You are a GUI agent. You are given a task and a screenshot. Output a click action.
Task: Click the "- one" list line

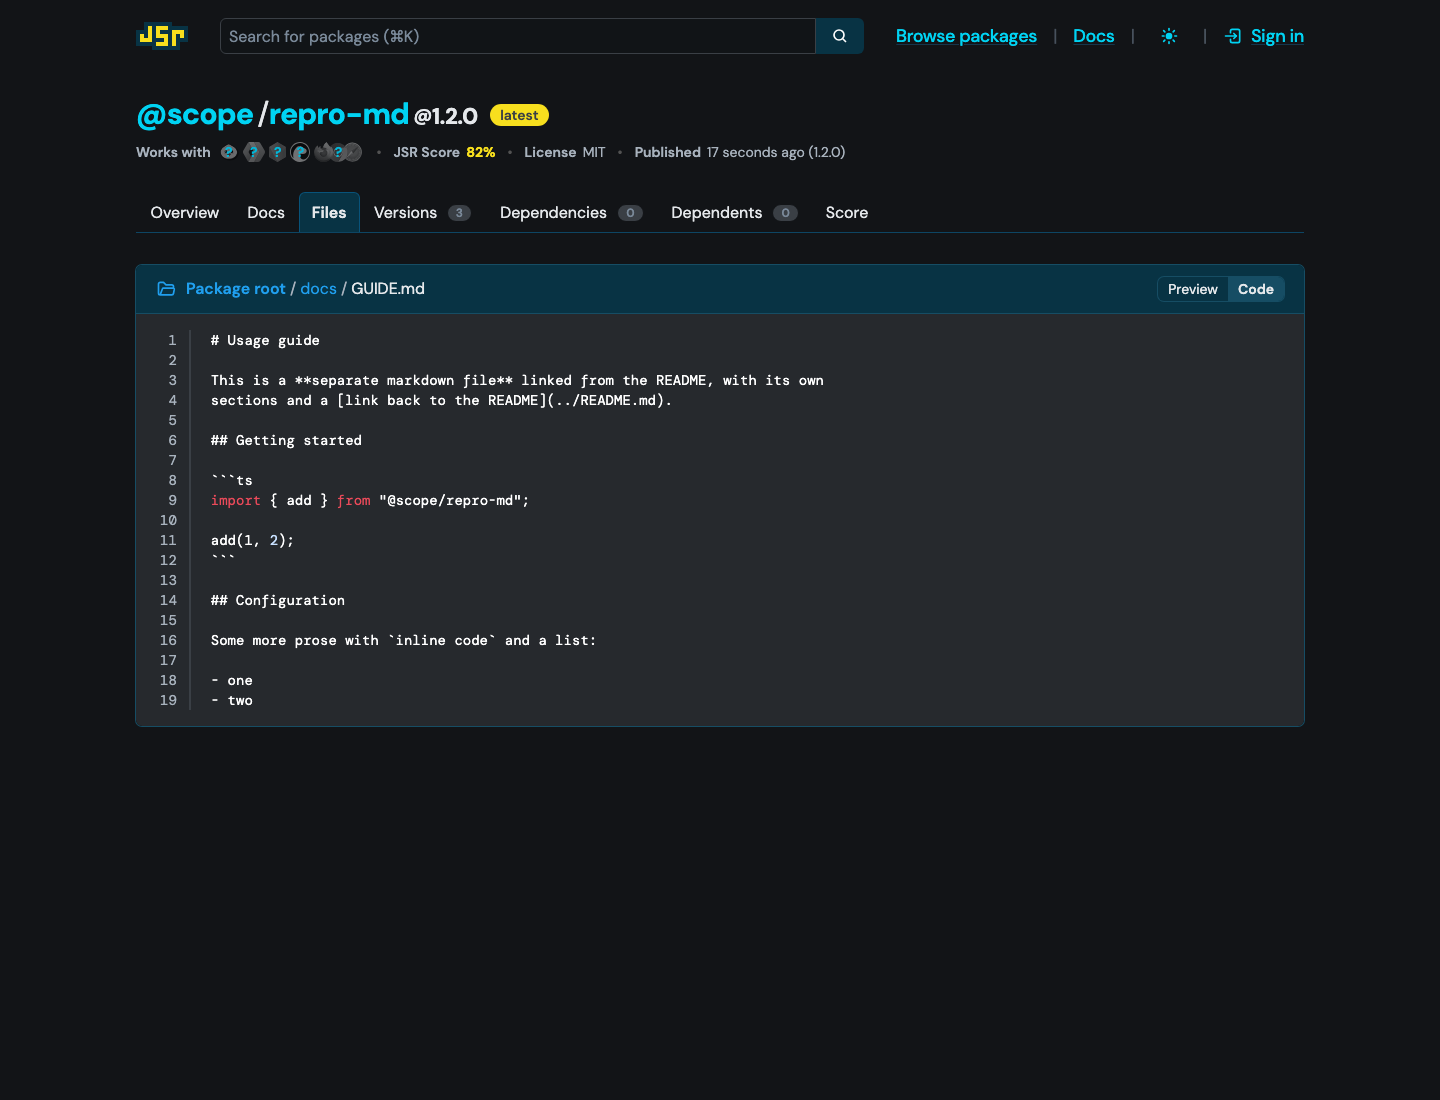(232, 680)
